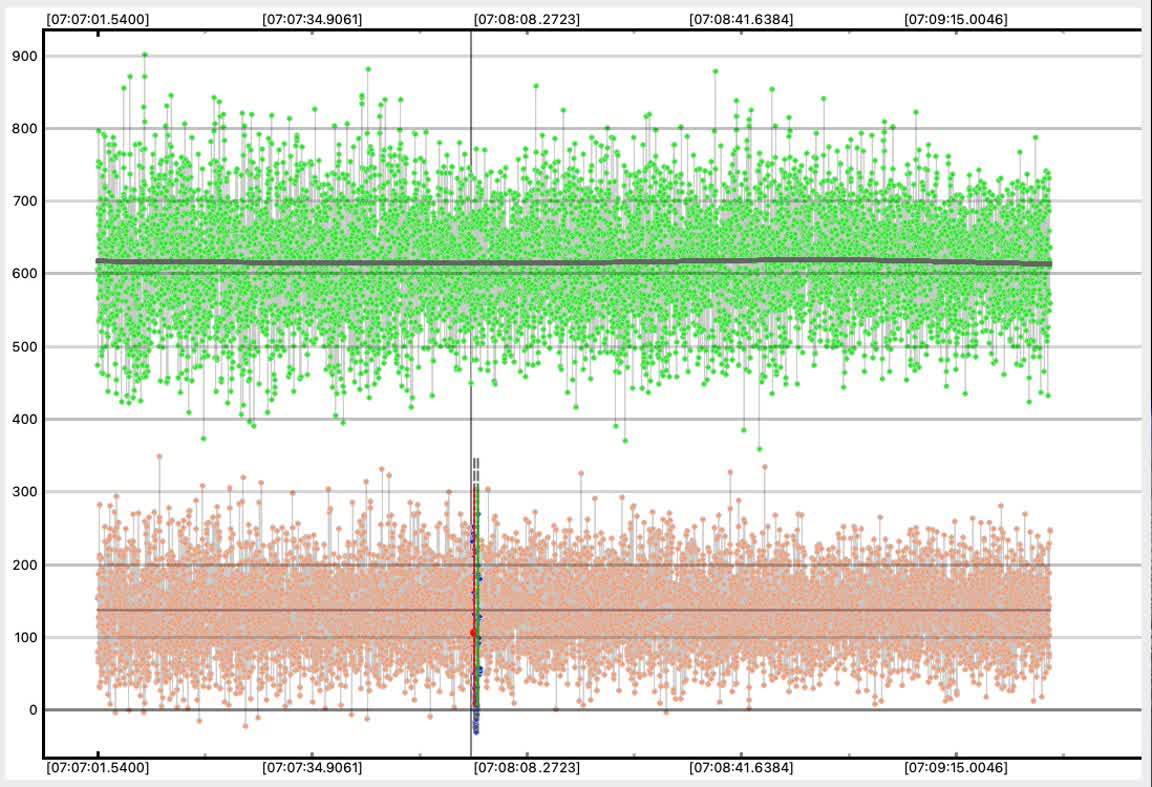This screenshot has height=787, width=1152.
Task: Click the blue dots cluster below zero
Action: pos(476,724)
